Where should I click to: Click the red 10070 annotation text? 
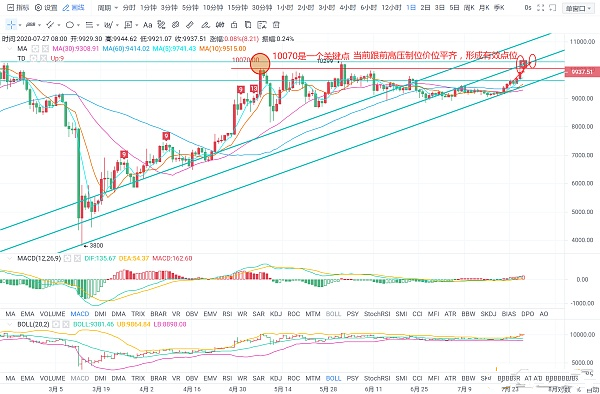pyautogui.click(x=395, y=56)
